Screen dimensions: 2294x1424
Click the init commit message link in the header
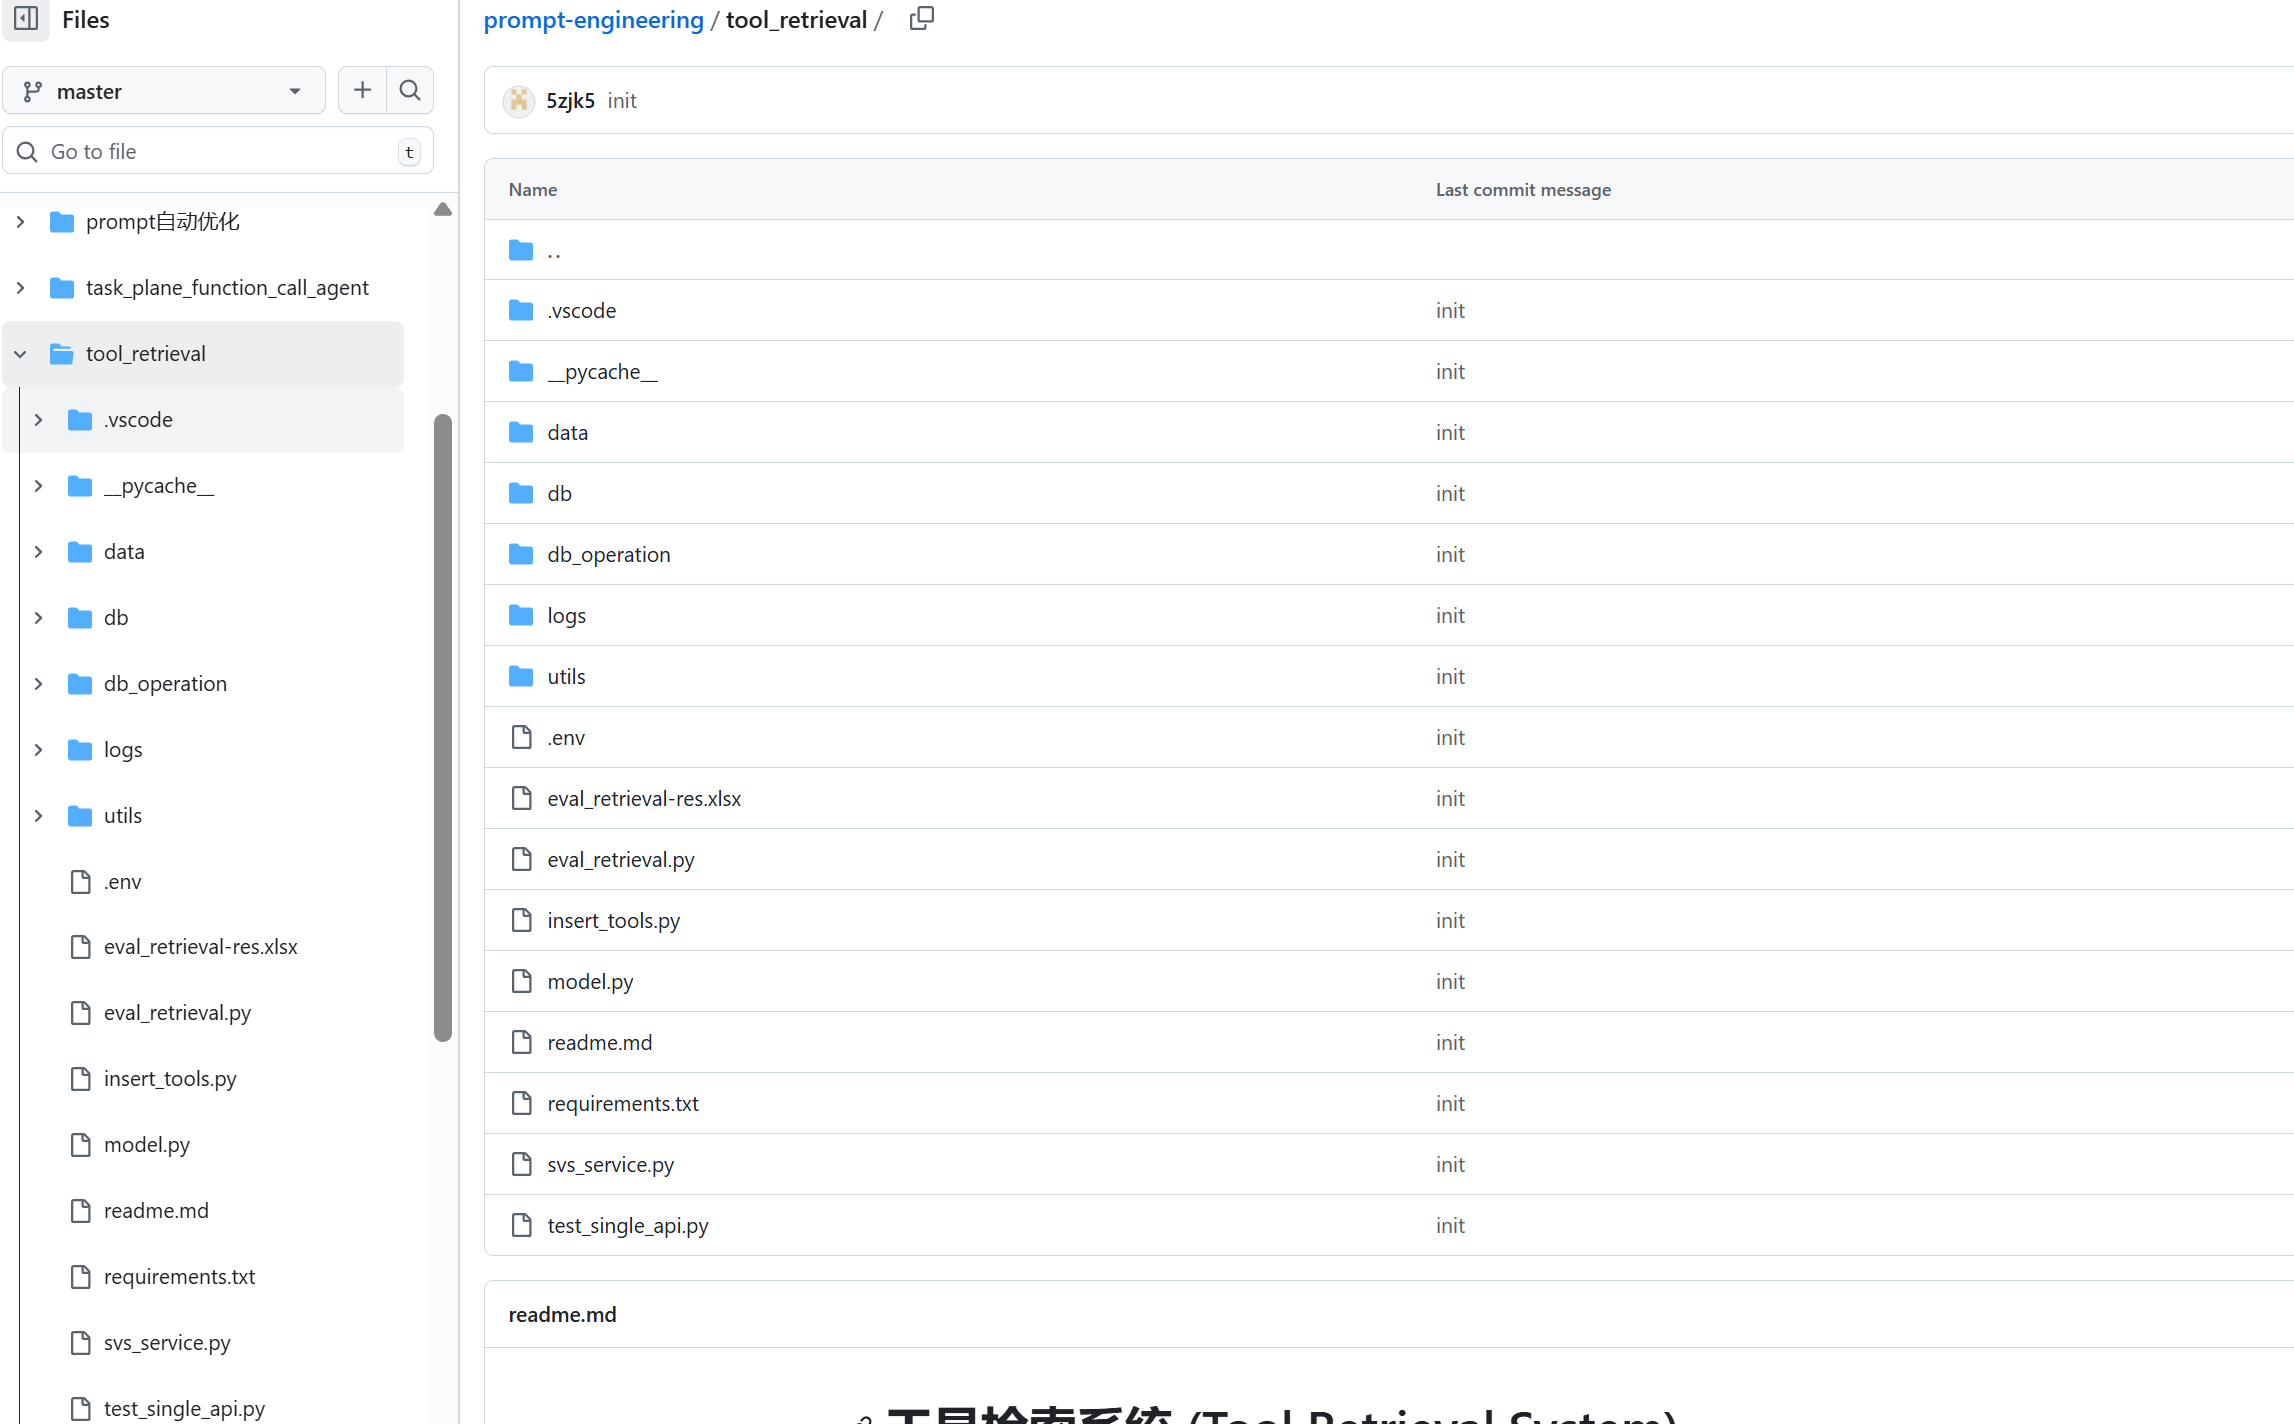[x=621, y=101]
